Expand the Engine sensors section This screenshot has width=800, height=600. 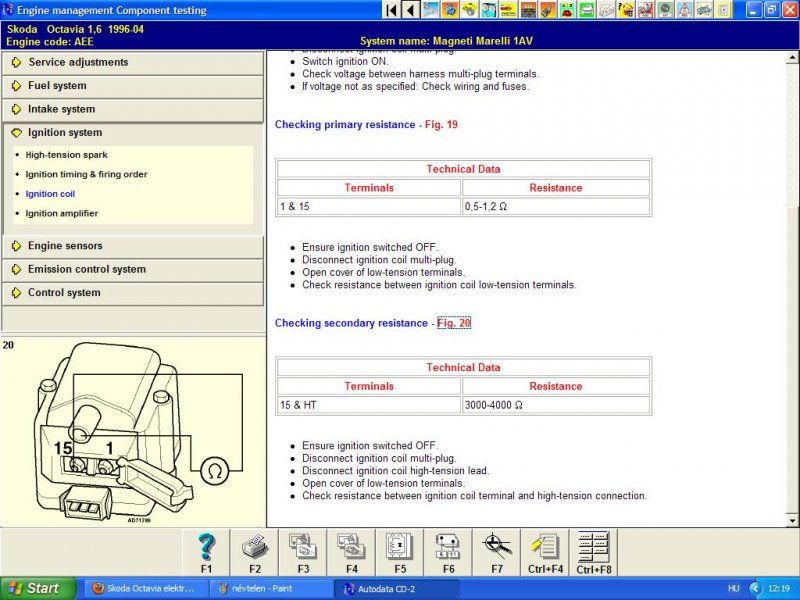(133, 246)
